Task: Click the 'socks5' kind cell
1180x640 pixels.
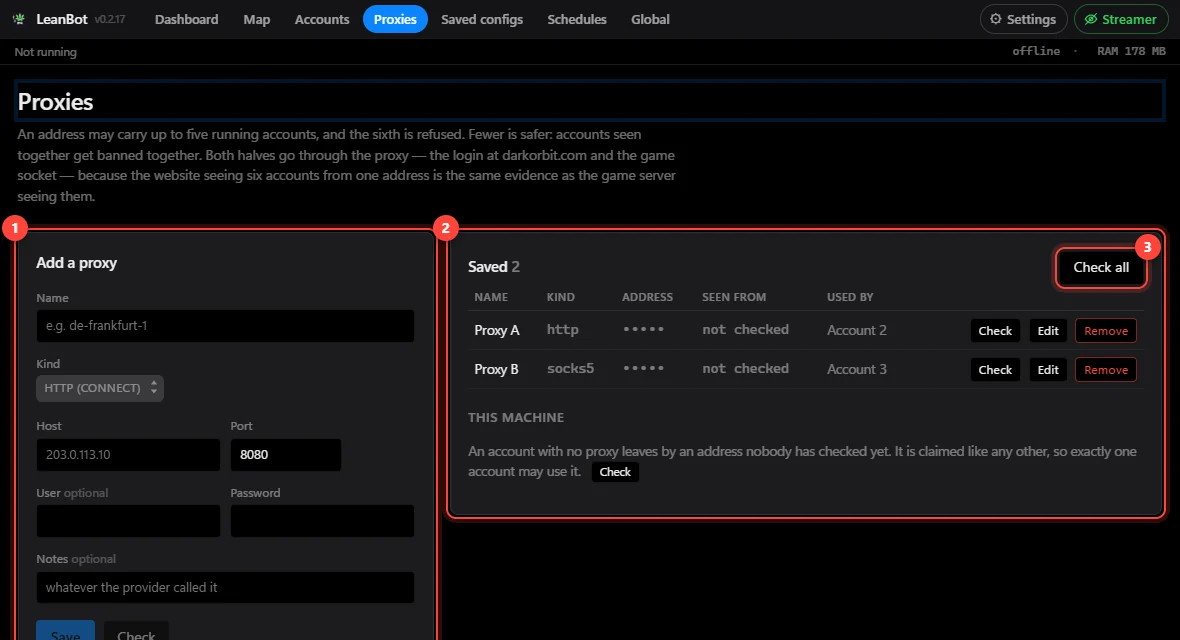Action: click(570, 369)
